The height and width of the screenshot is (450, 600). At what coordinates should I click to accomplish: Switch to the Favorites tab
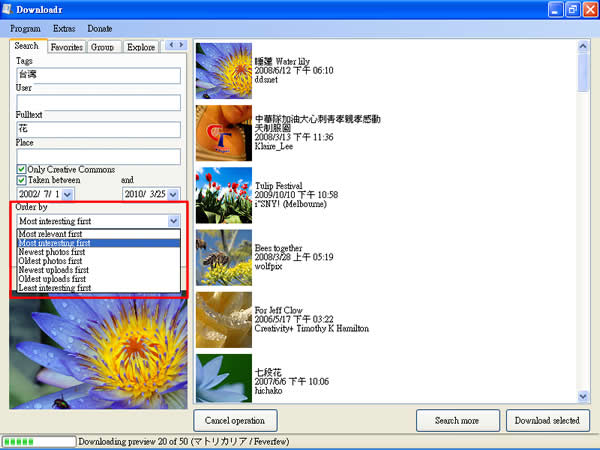(x=67, y=47)
